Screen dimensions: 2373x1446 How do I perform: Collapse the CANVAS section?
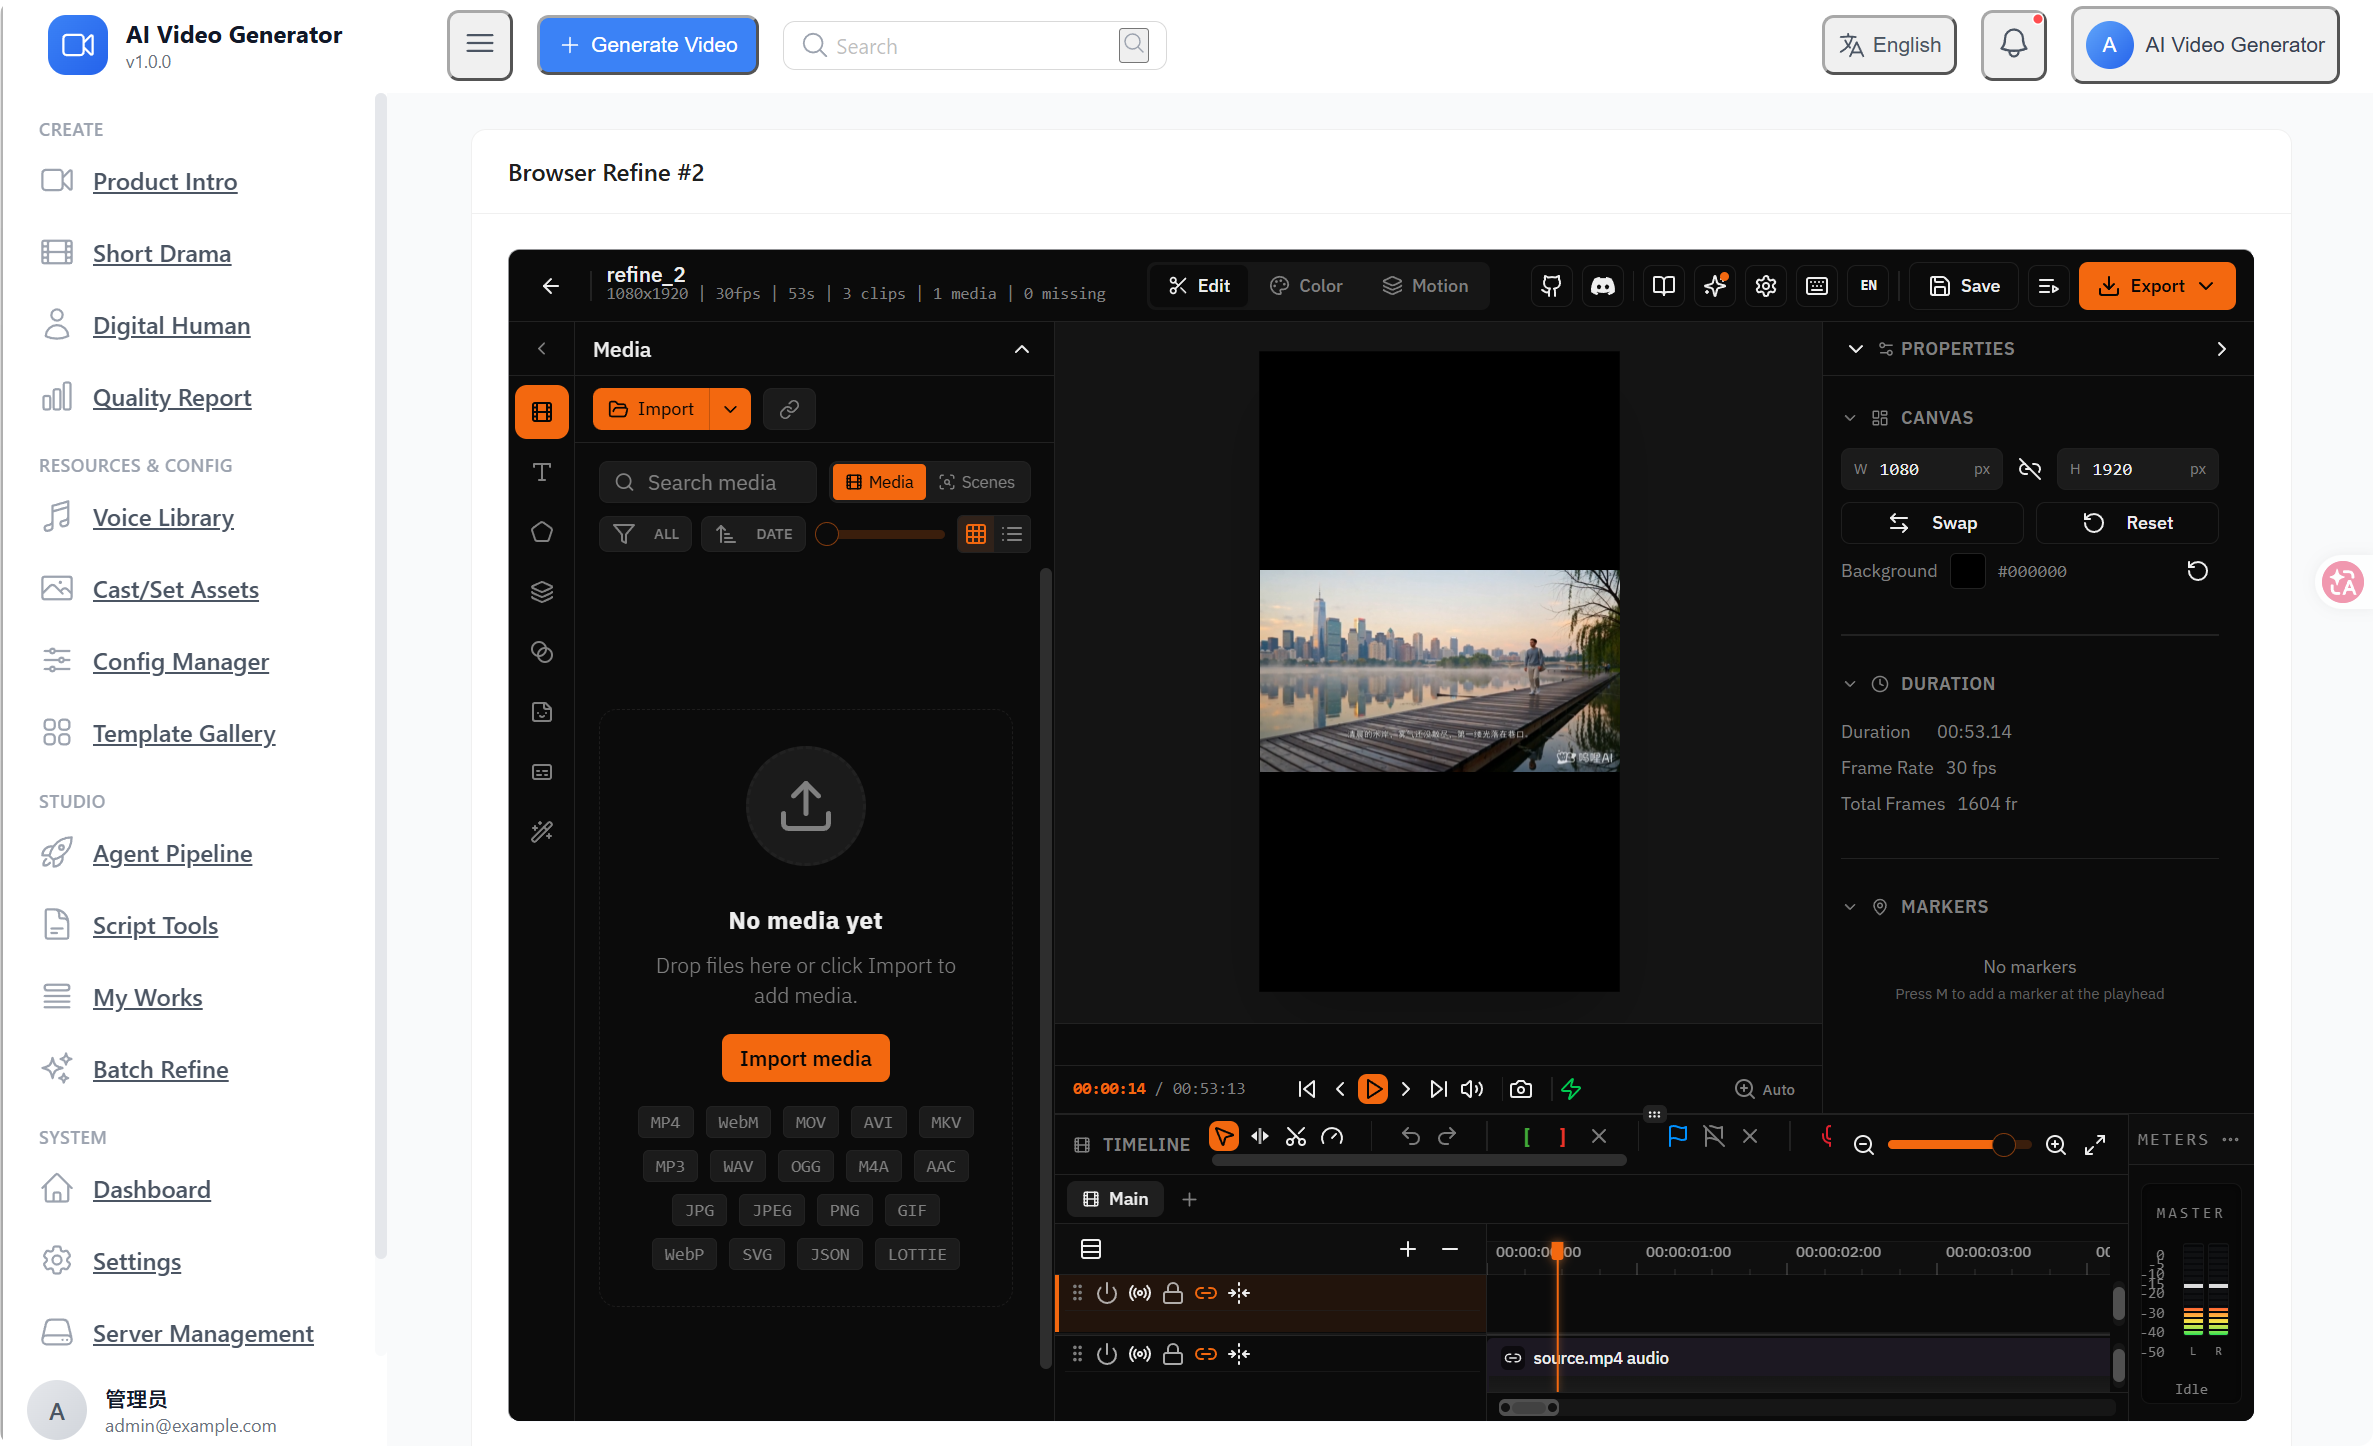(1850, 418)
